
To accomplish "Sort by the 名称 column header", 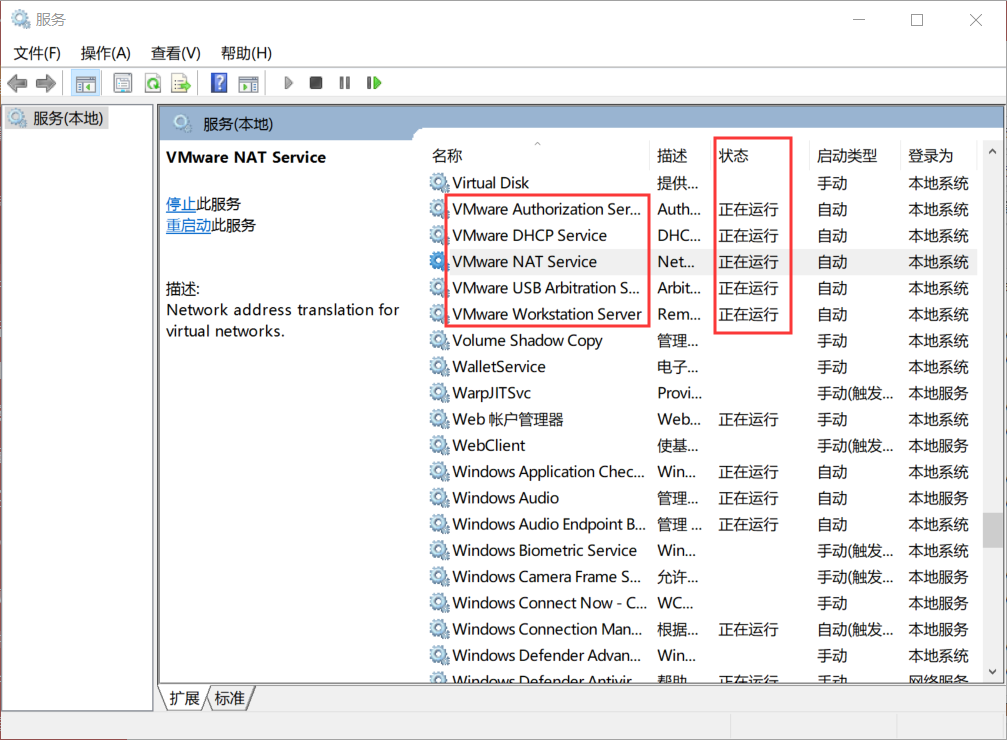I will (539, 155).
